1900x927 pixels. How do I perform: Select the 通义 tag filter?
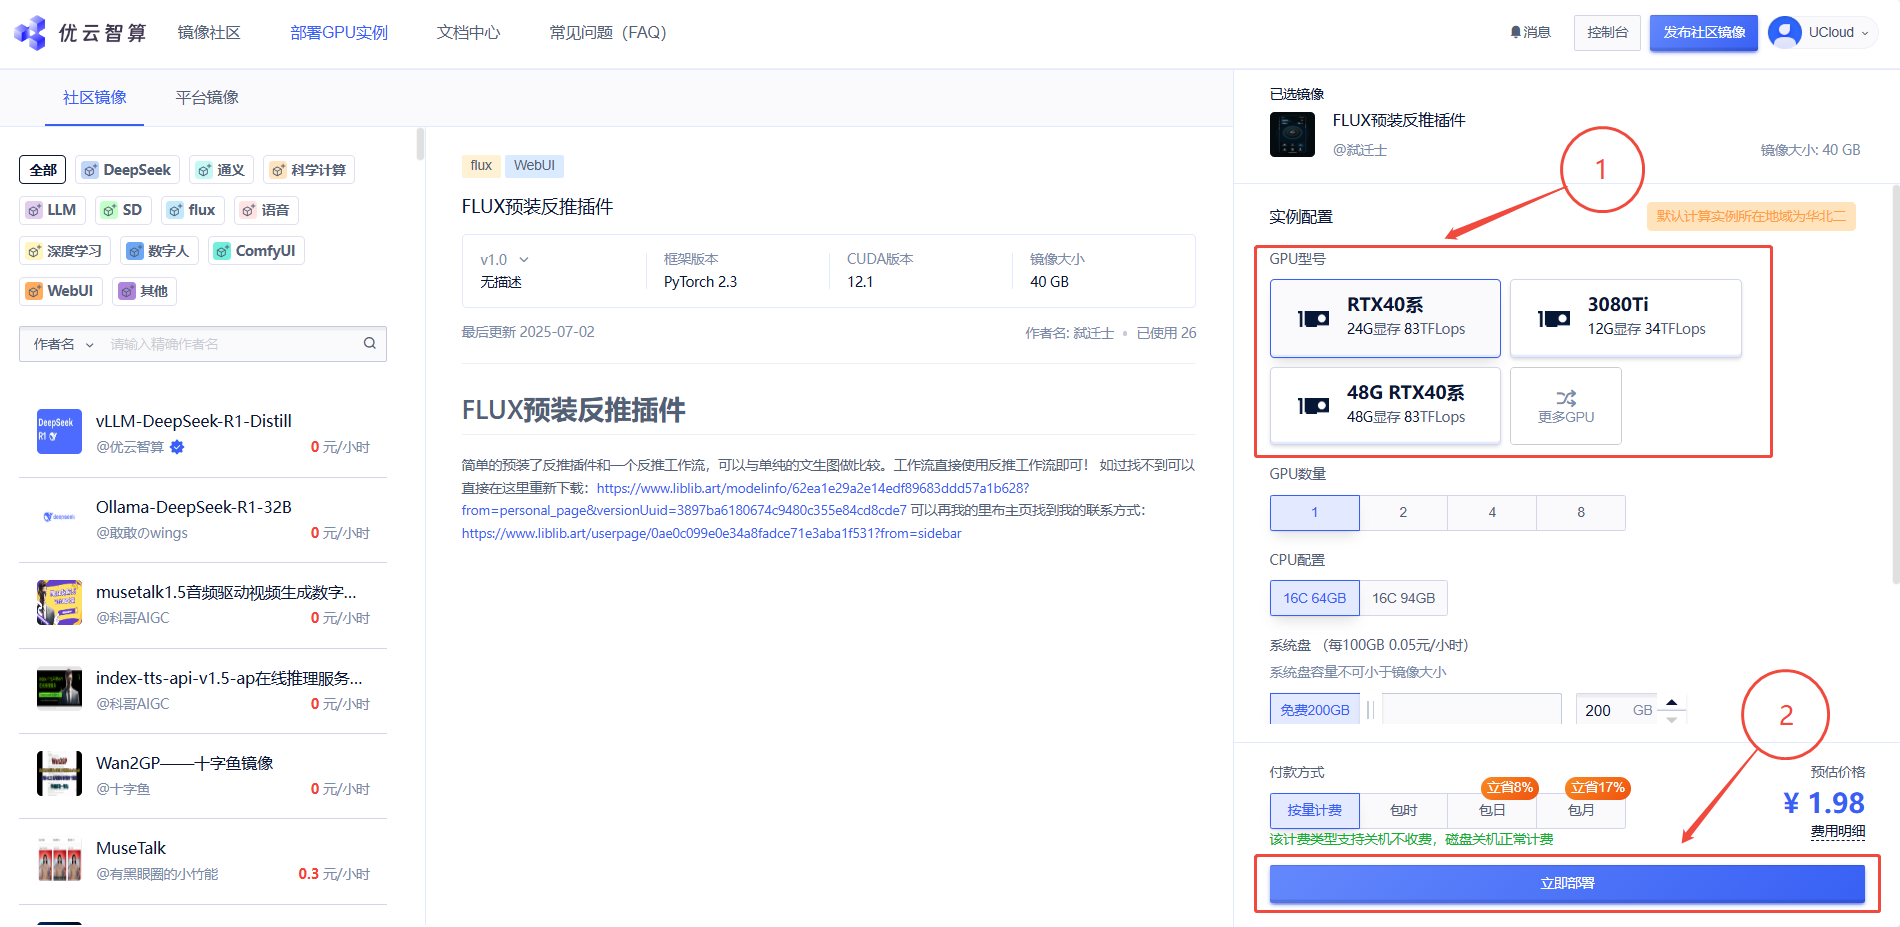(x=221, y=170)
